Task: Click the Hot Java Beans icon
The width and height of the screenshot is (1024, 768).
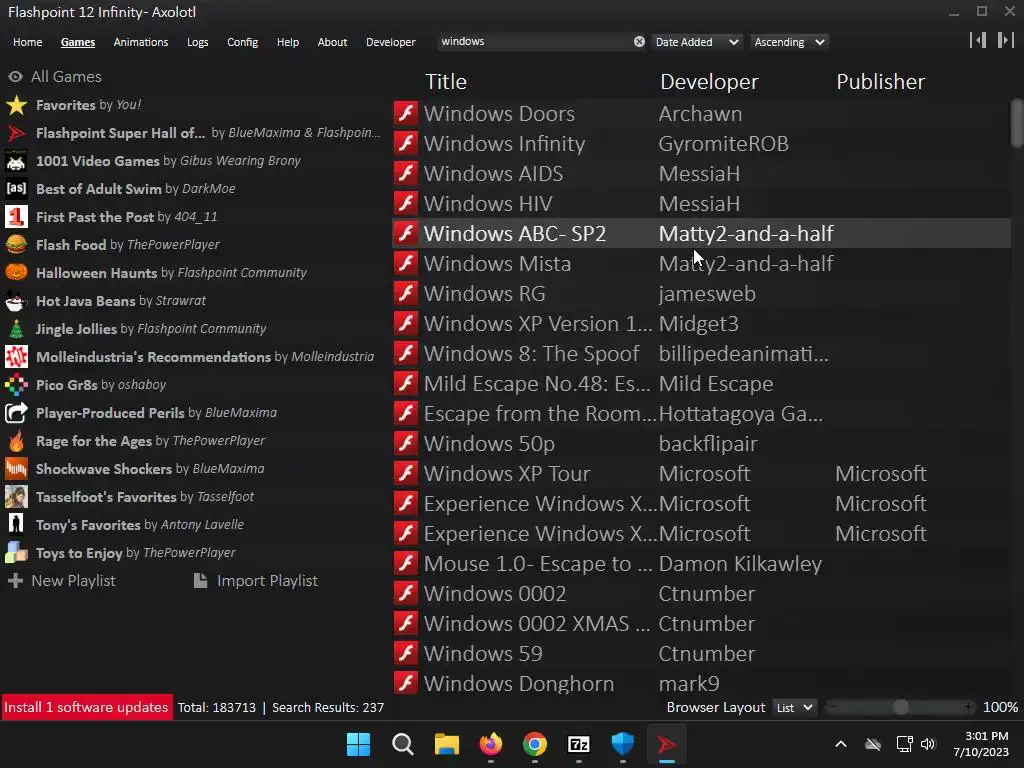Action: (16, 301)
